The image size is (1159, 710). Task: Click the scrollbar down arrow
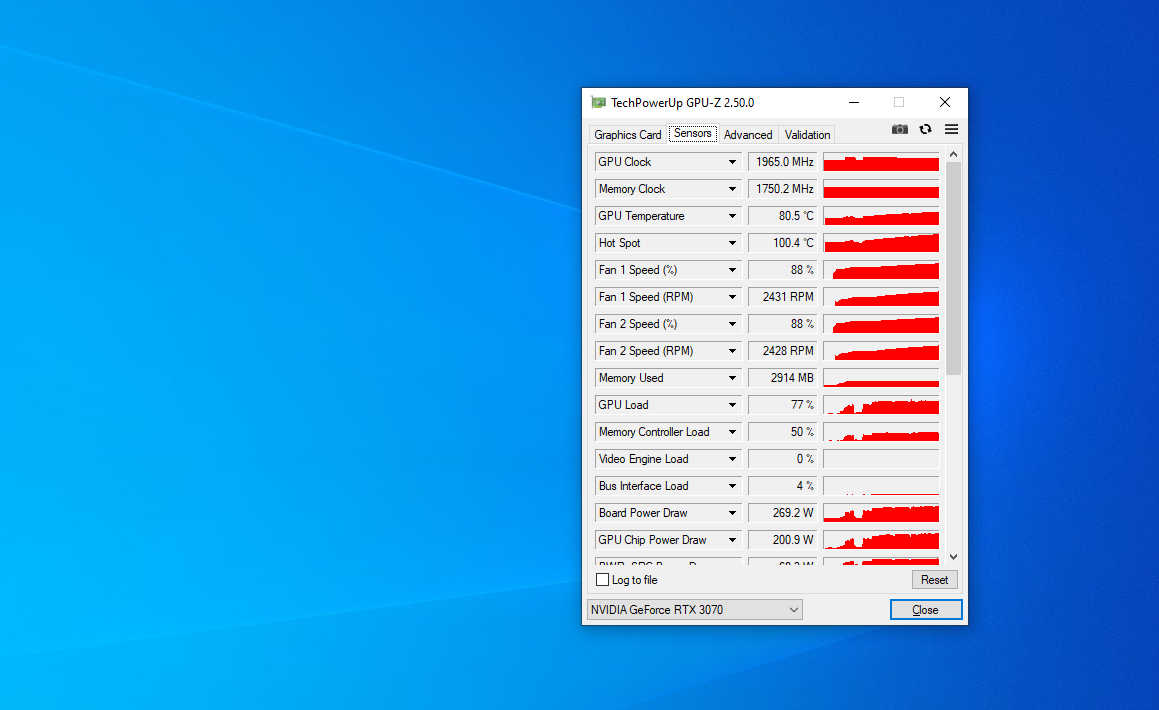pyautogui.click(x=954, y=557)
